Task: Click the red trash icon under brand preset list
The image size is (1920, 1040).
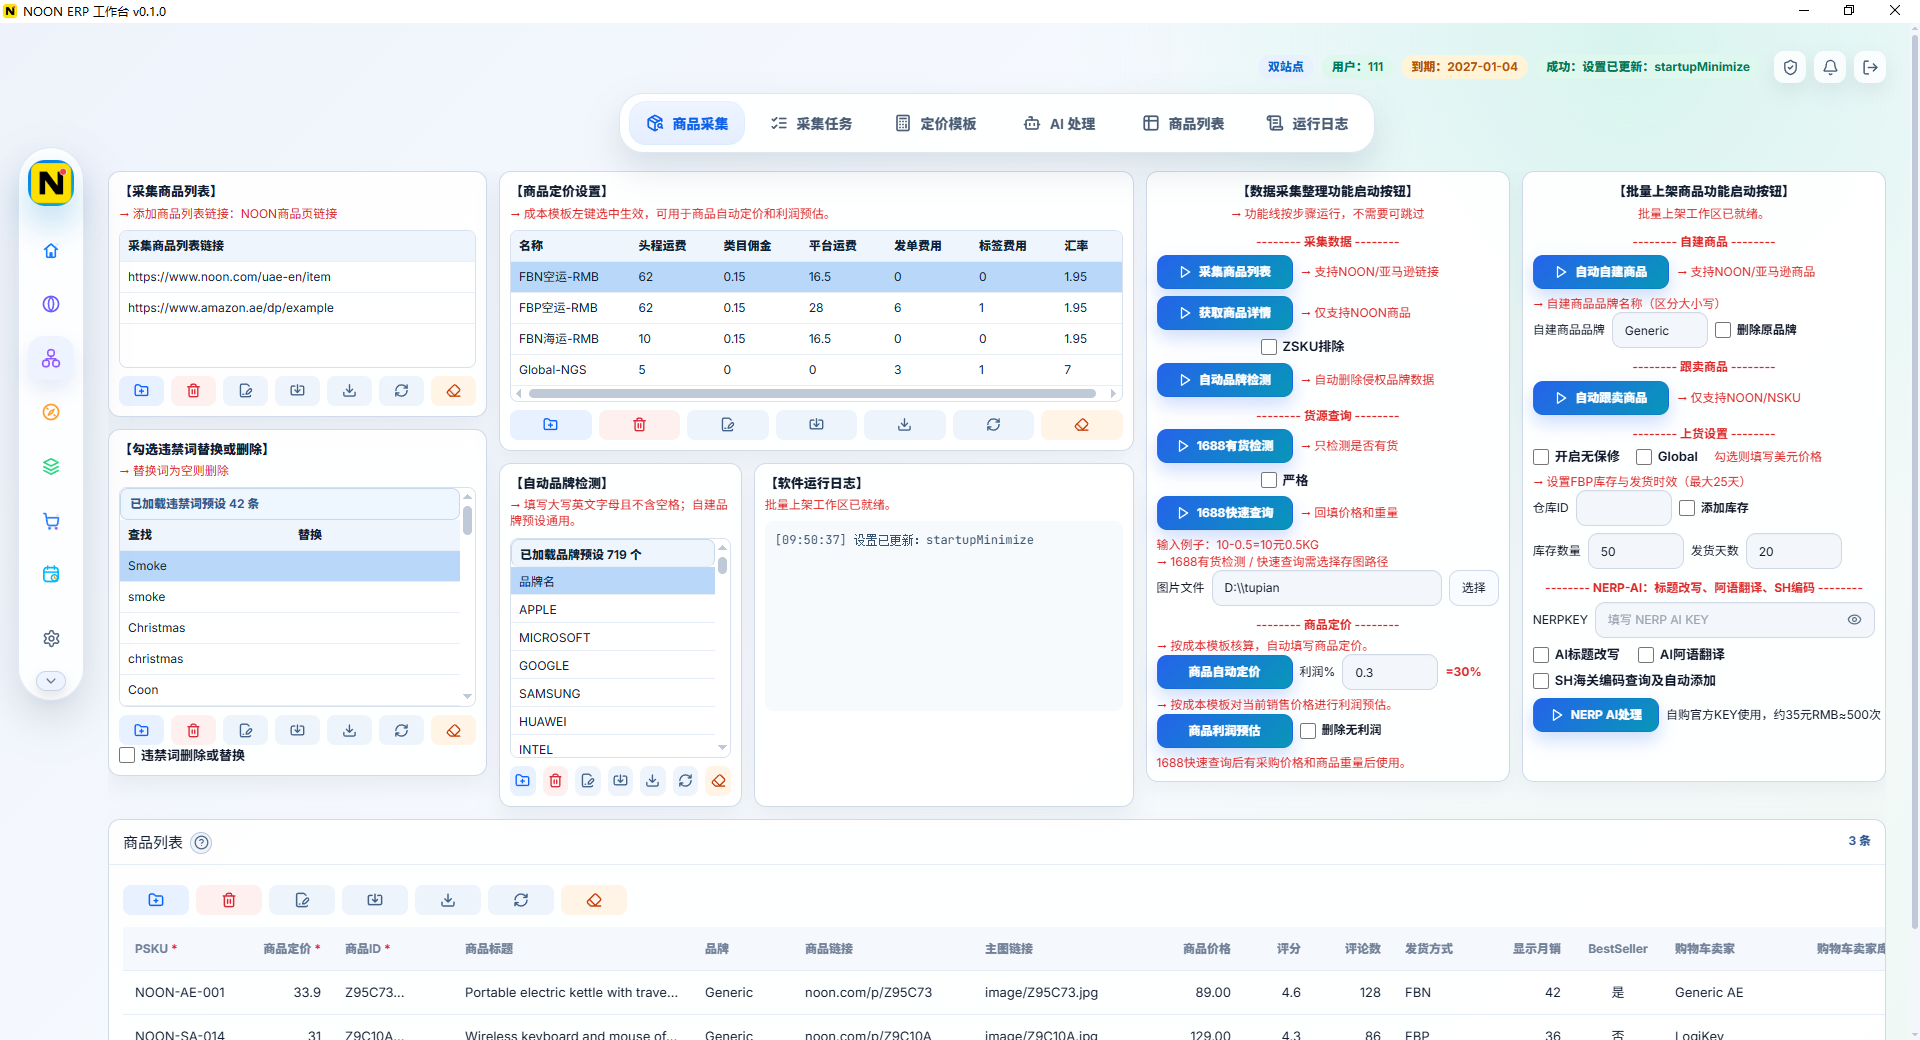Action: [x=556, y=781]
